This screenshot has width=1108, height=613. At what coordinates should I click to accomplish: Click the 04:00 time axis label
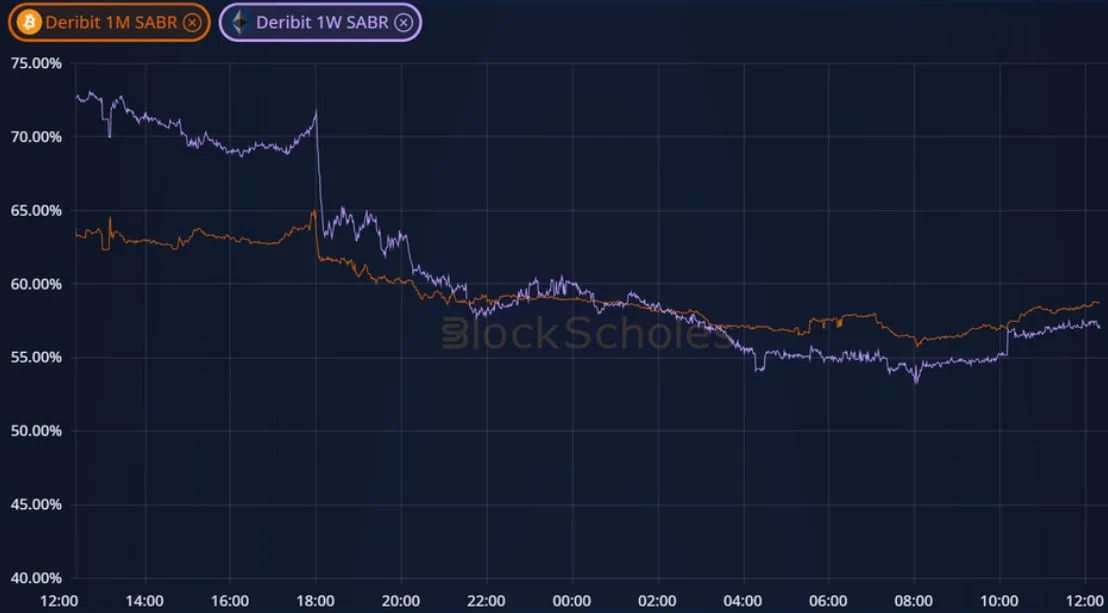coord(743,602)
